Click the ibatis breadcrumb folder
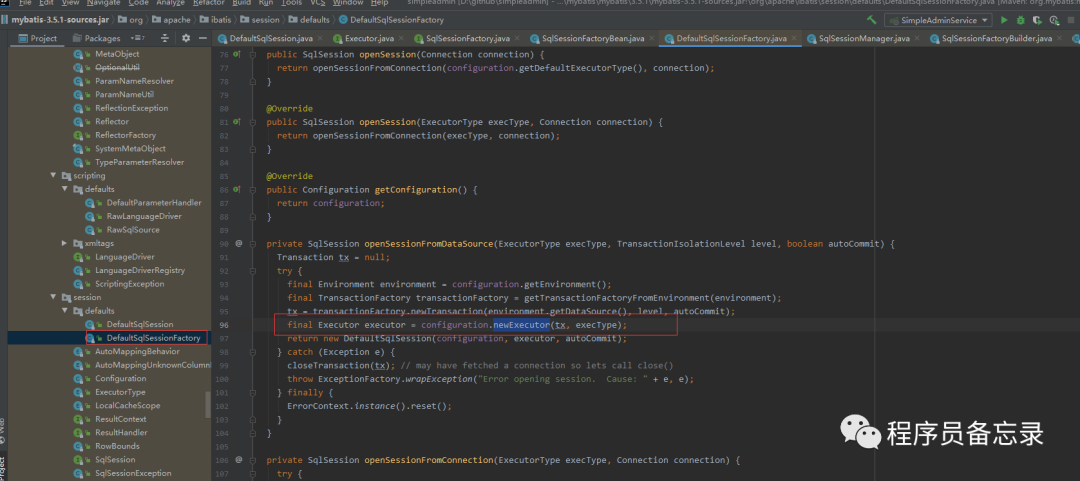Screen dimensions: 1080x481 coord(216,20)
